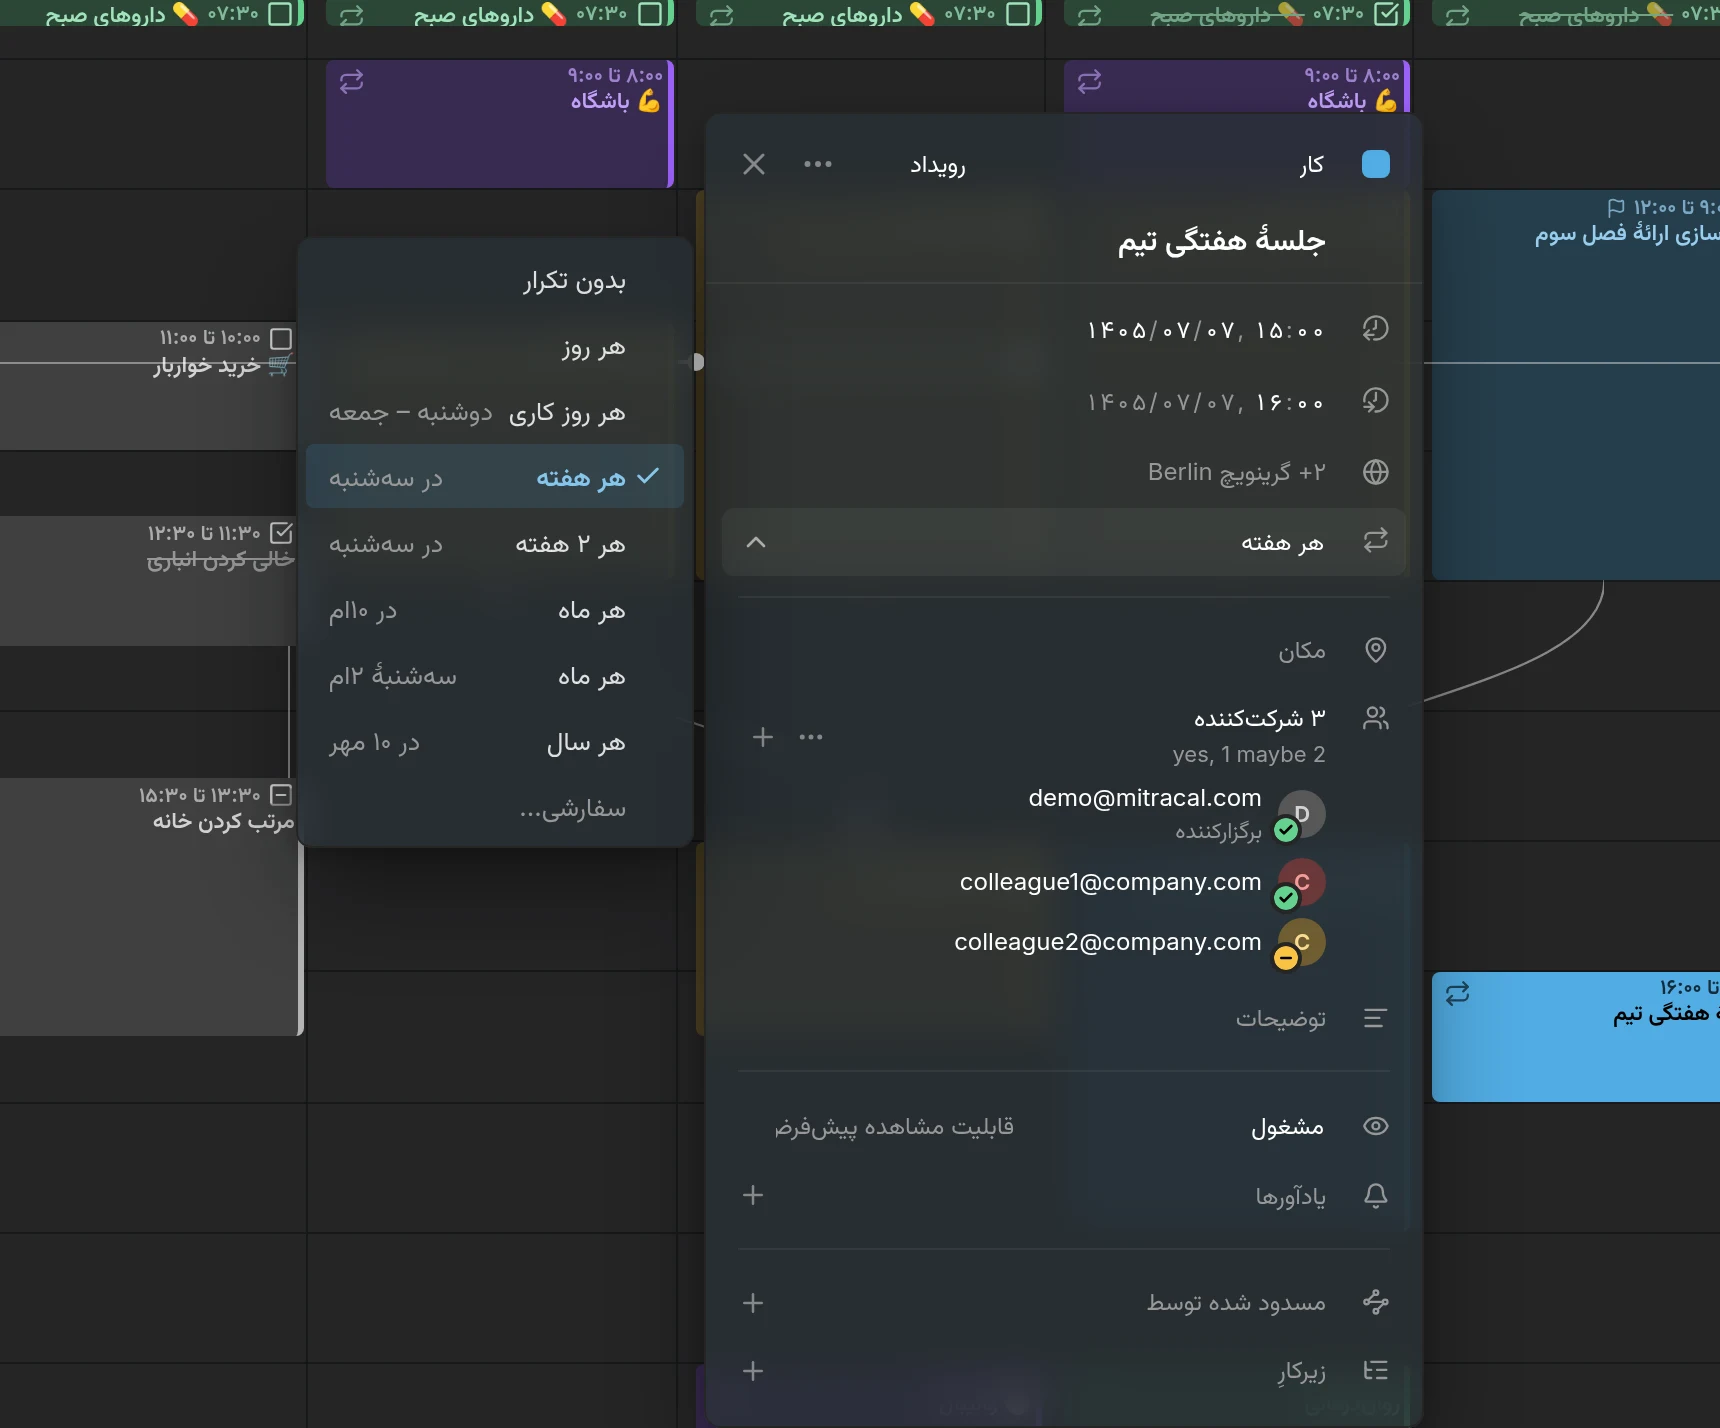
Task: Click the location pin icon
Action: click(1376, 650)
